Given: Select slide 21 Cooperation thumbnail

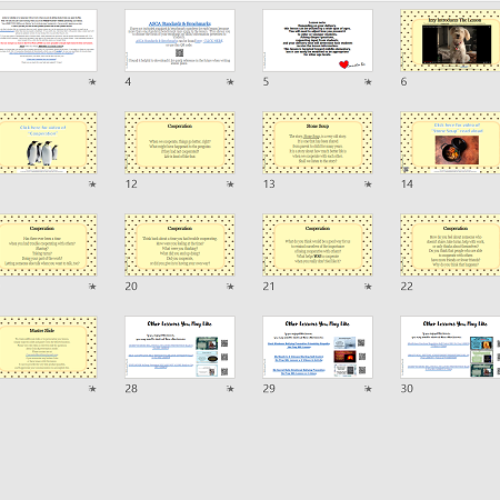Looking at the screenshot, I should click(x=317, y=245).
